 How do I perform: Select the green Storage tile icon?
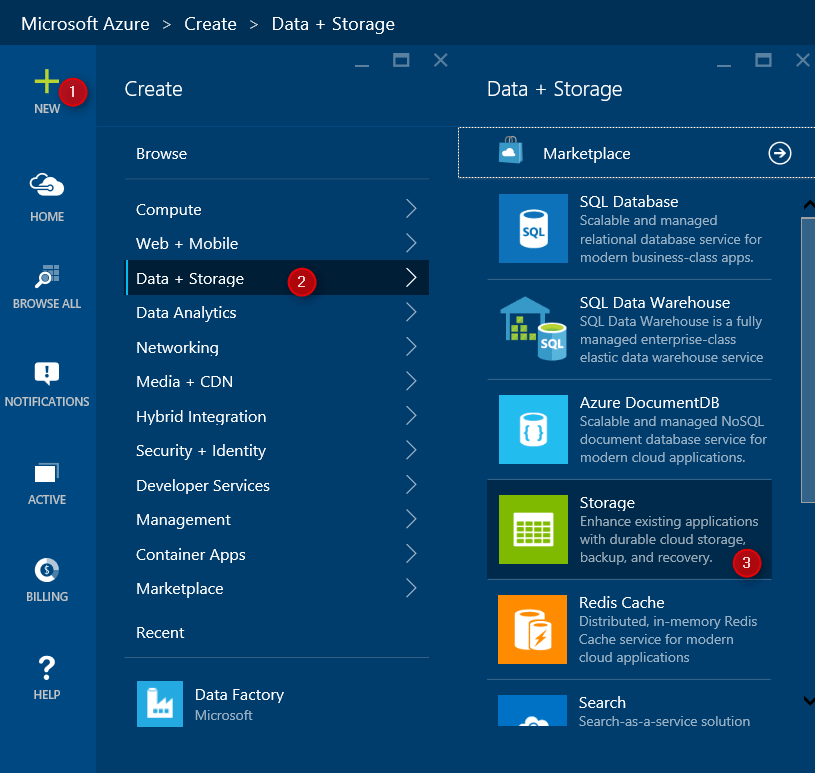point(533,529)
